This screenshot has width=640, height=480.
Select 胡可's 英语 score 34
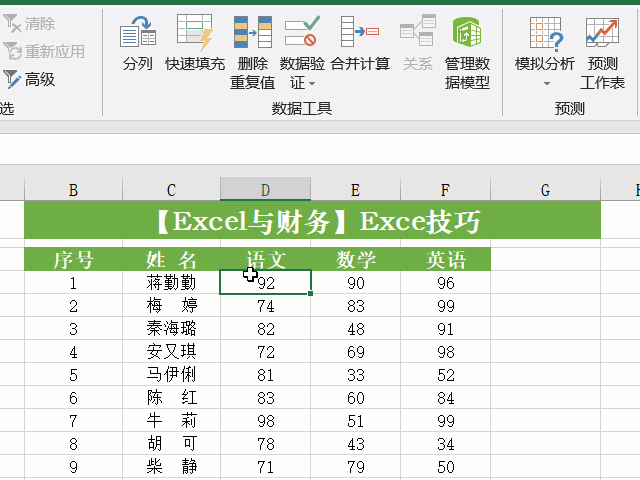(445, 443)
